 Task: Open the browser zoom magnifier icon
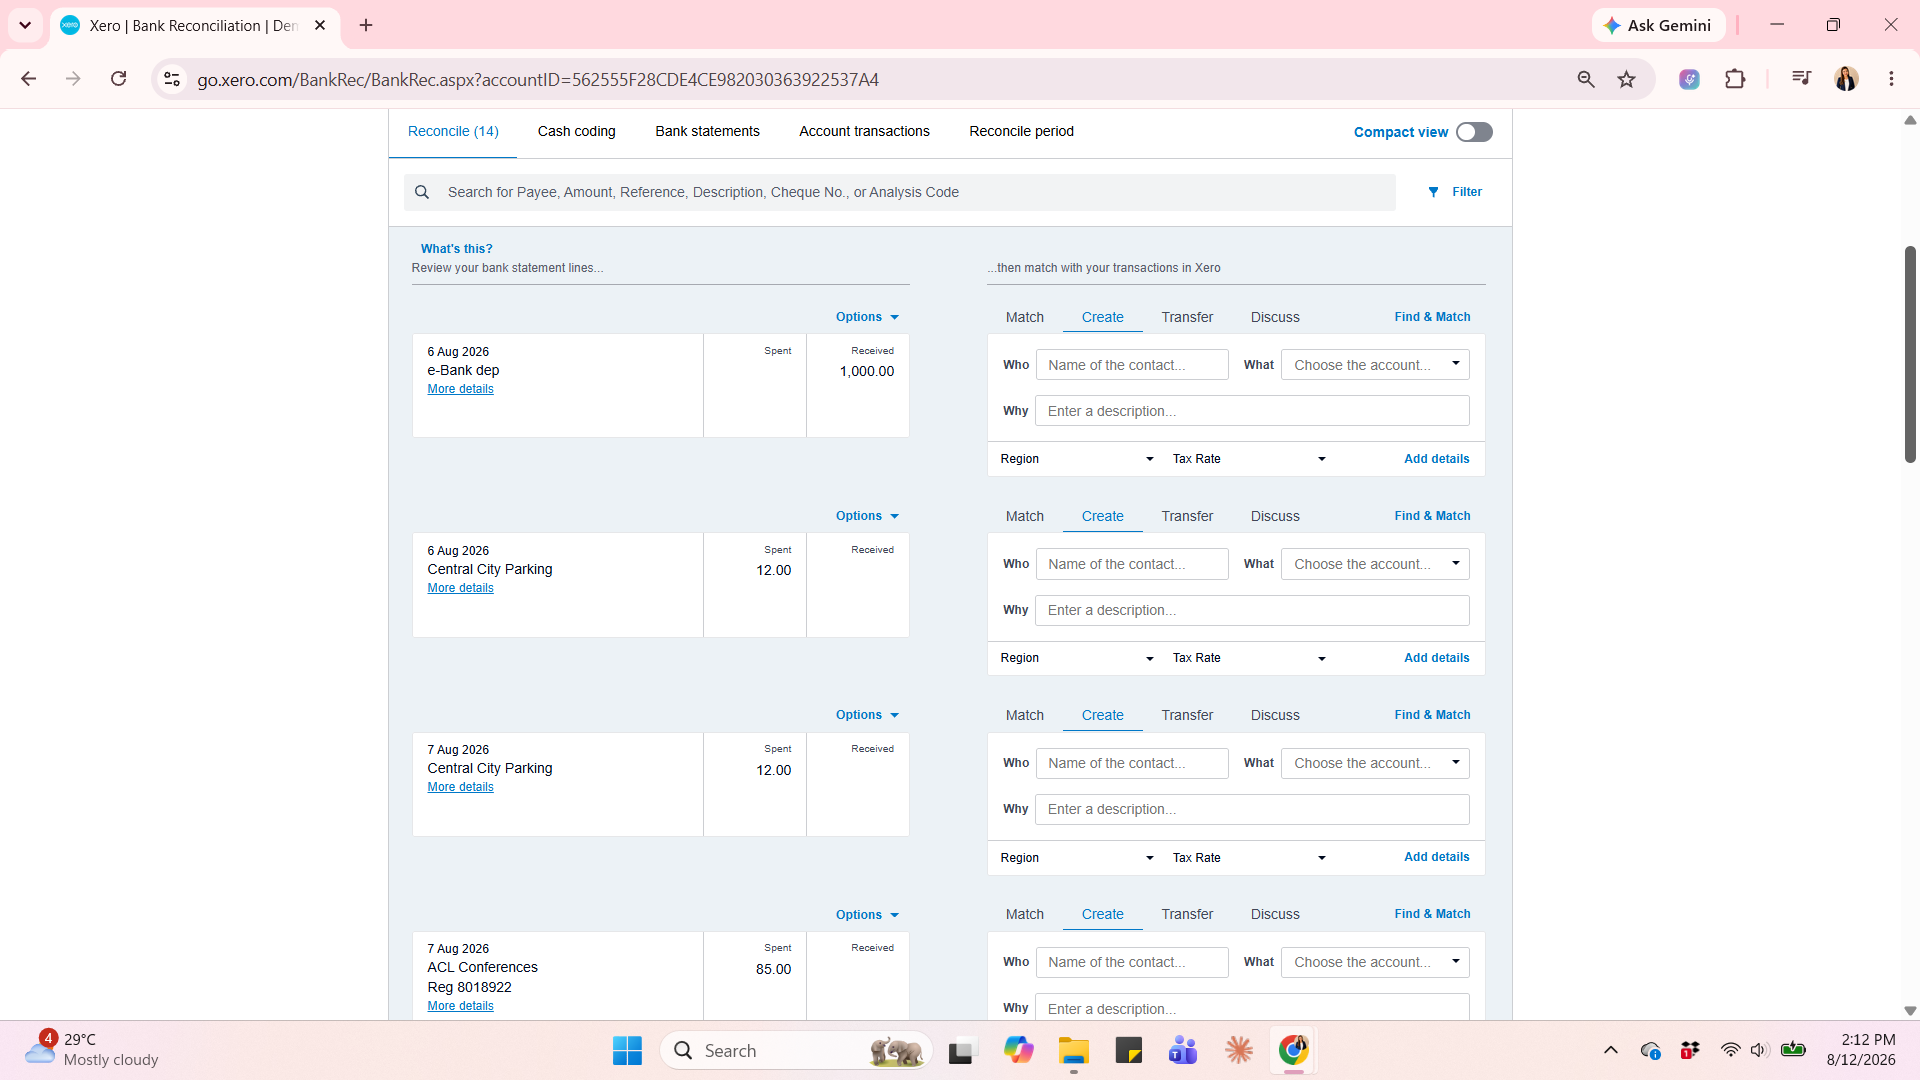(1586, 79)
